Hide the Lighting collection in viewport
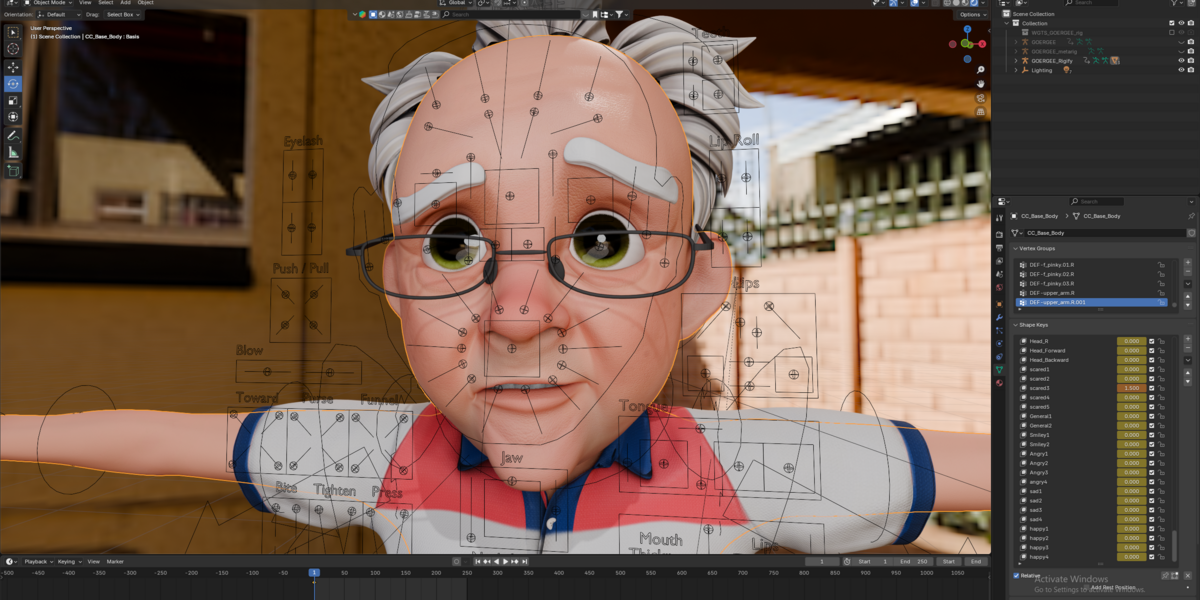The image size is (1200, 600). (1181, 70)
